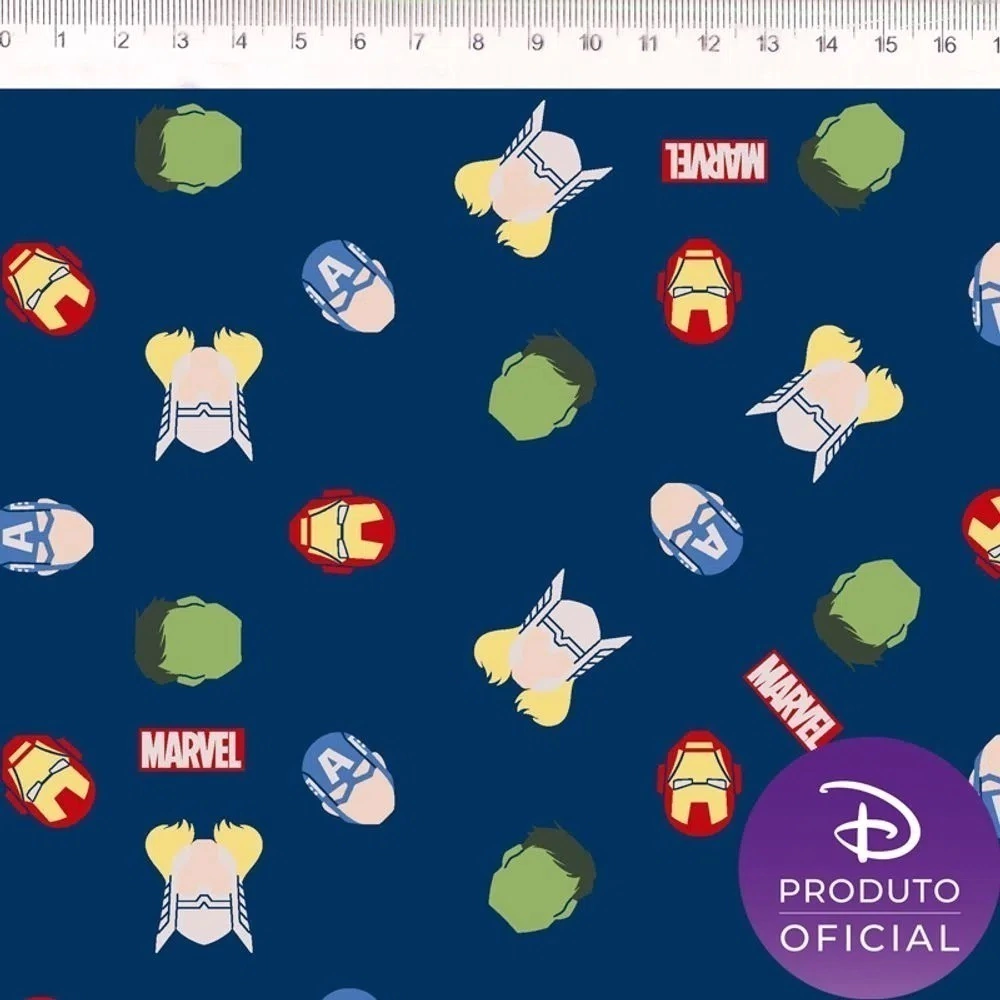Screen dimensions: 1000x1000
Task: Click the ruler mark labeled 14
Action: click(827, 44)
